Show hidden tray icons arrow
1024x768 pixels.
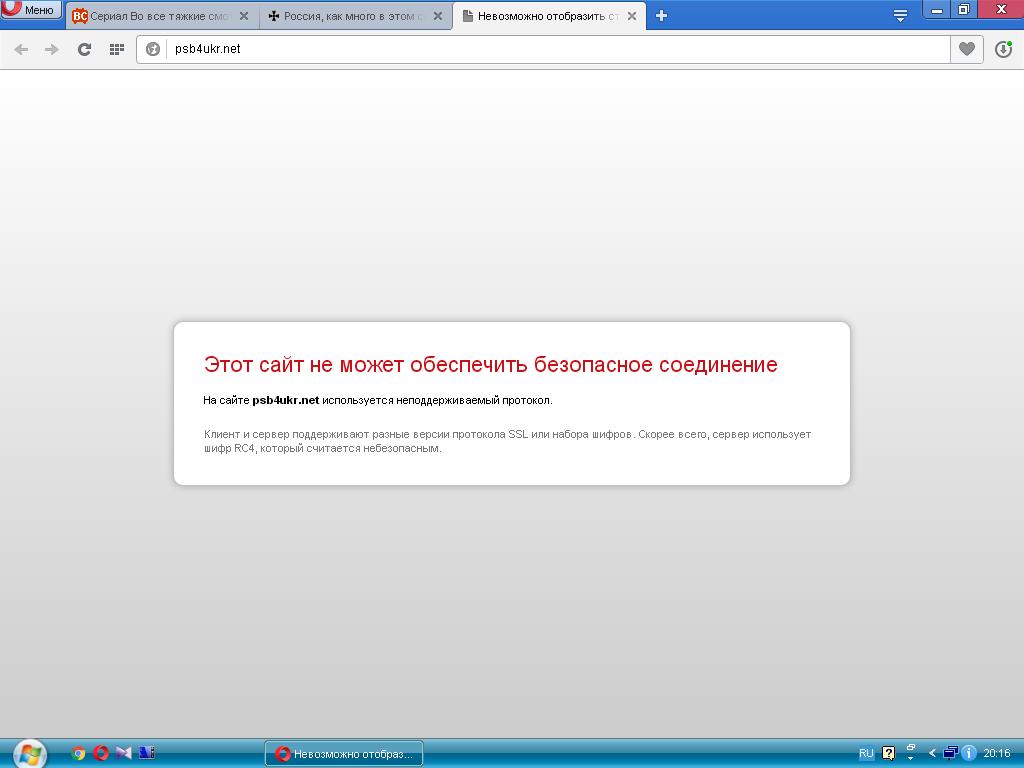(932, 753)
